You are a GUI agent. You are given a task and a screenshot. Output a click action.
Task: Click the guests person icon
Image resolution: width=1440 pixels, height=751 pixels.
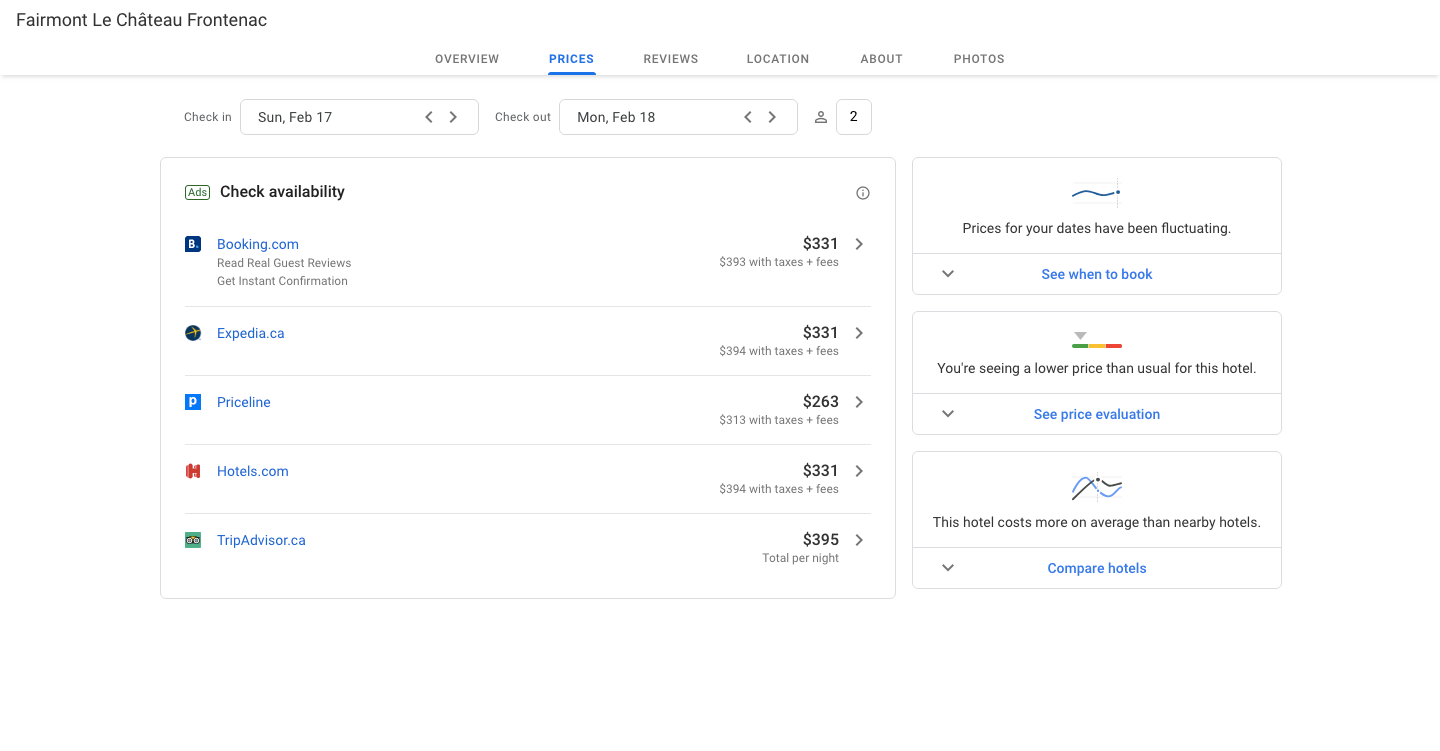[821, 117]
